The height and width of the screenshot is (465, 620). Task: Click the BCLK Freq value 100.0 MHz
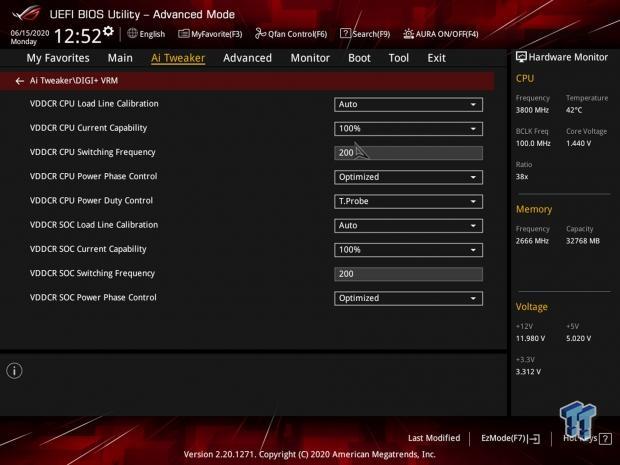pos(533,144)
